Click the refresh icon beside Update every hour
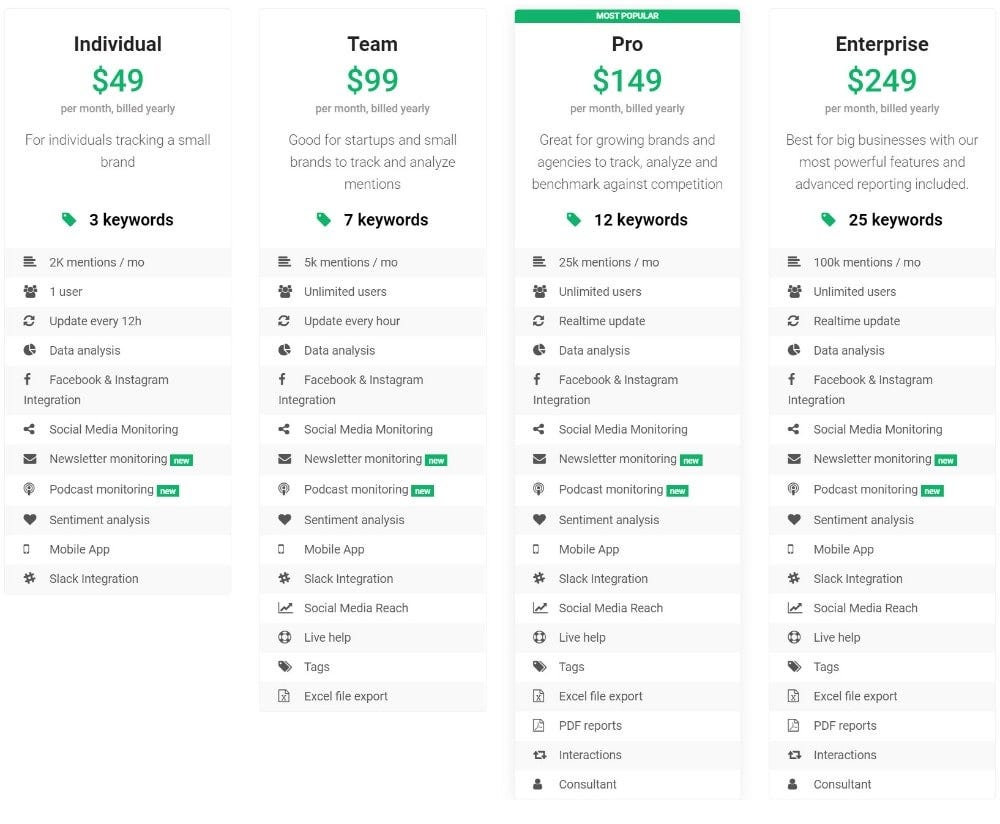This screenshot has height=824, width=1000. tap(284, 321)
